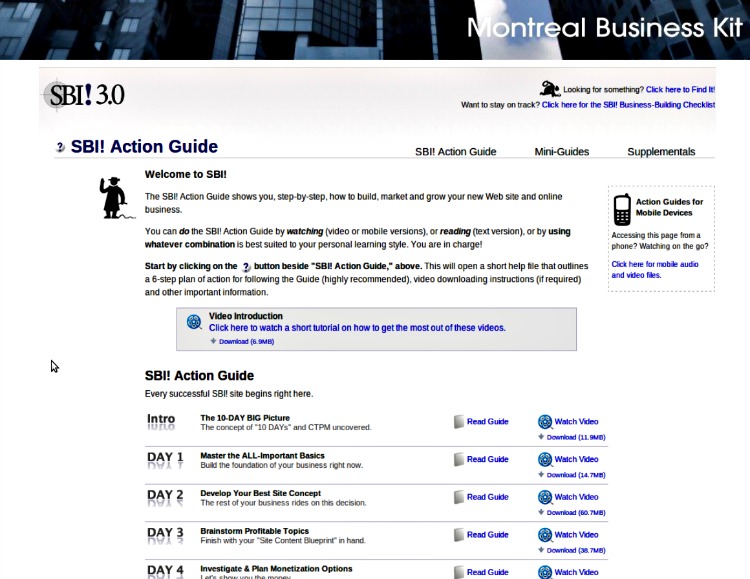
Task: Click Investigate & Plan Monetization Options title
Action: click(276, 569)
